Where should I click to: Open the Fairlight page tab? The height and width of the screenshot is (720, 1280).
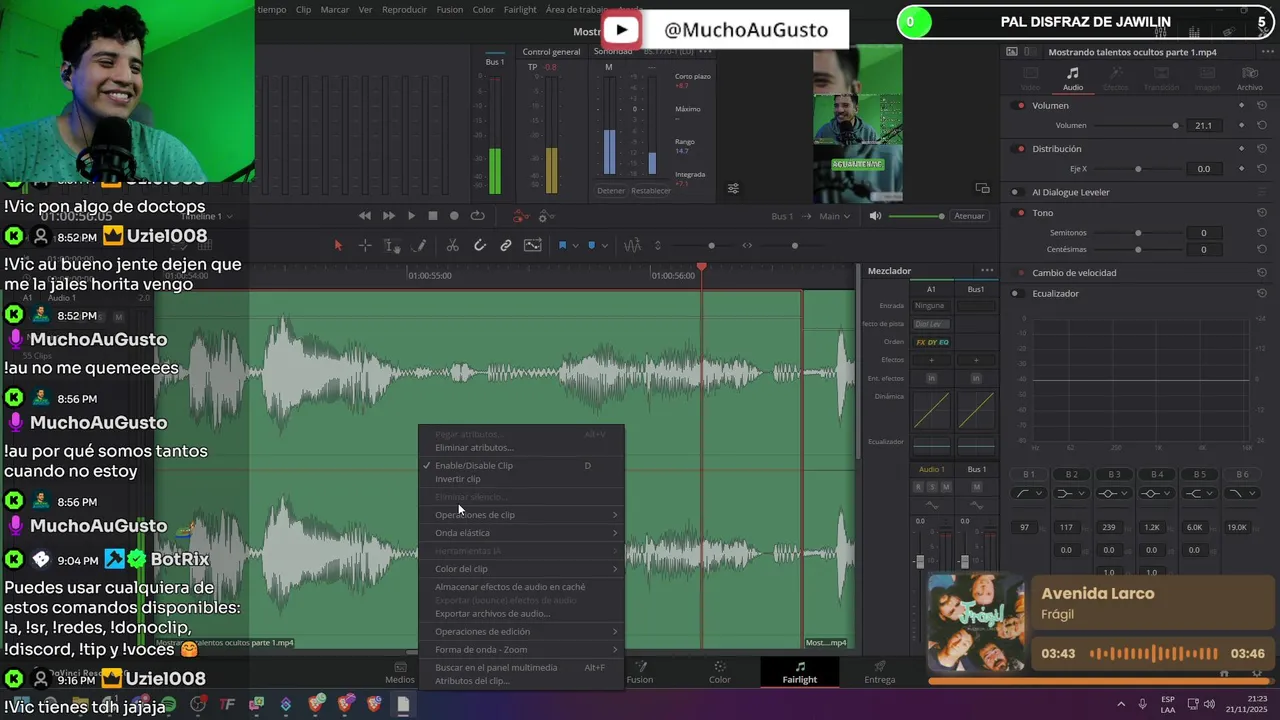pos(800,672)
